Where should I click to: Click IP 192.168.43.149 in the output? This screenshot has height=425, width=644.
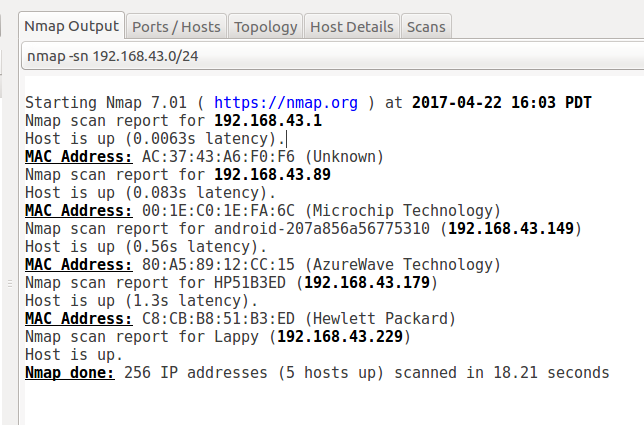tap(510, 228)
